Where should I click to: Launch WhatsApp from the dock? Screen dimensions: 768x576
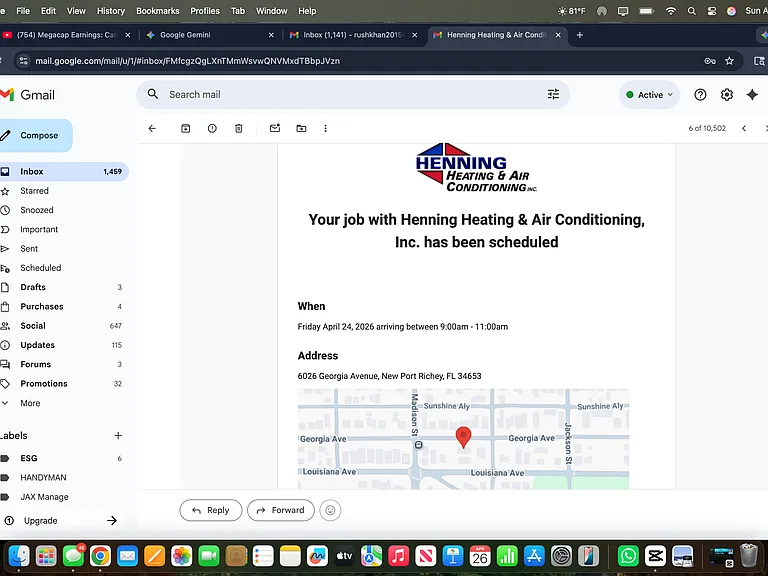click(x=628, y=556)
